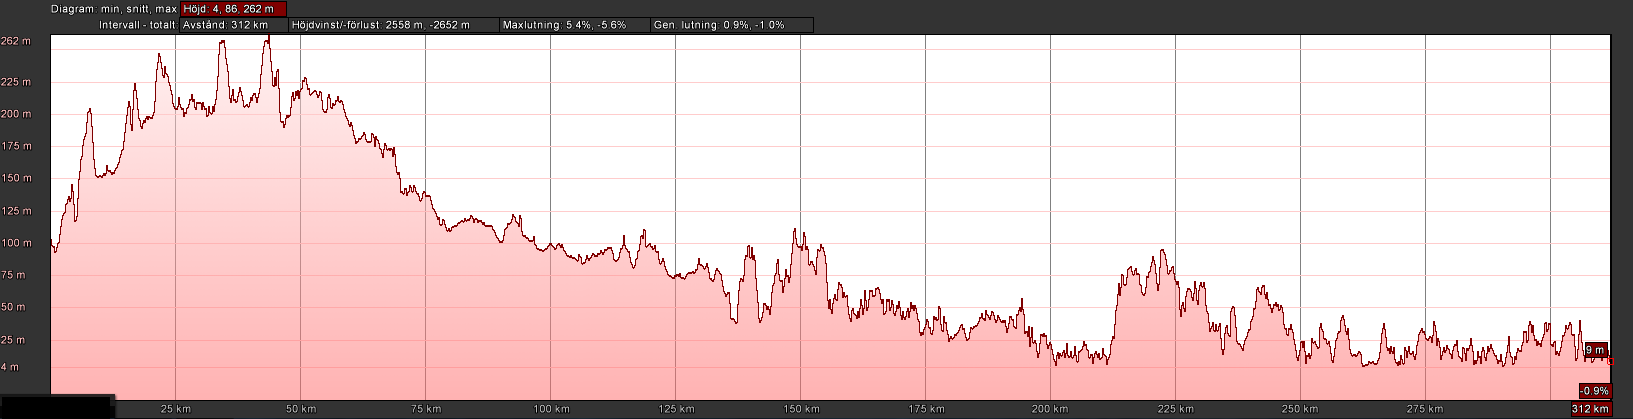Click the small red cursor marker at profile end
The width and height of the screenshot is (1633, 419).
[x=1610, y=361]
